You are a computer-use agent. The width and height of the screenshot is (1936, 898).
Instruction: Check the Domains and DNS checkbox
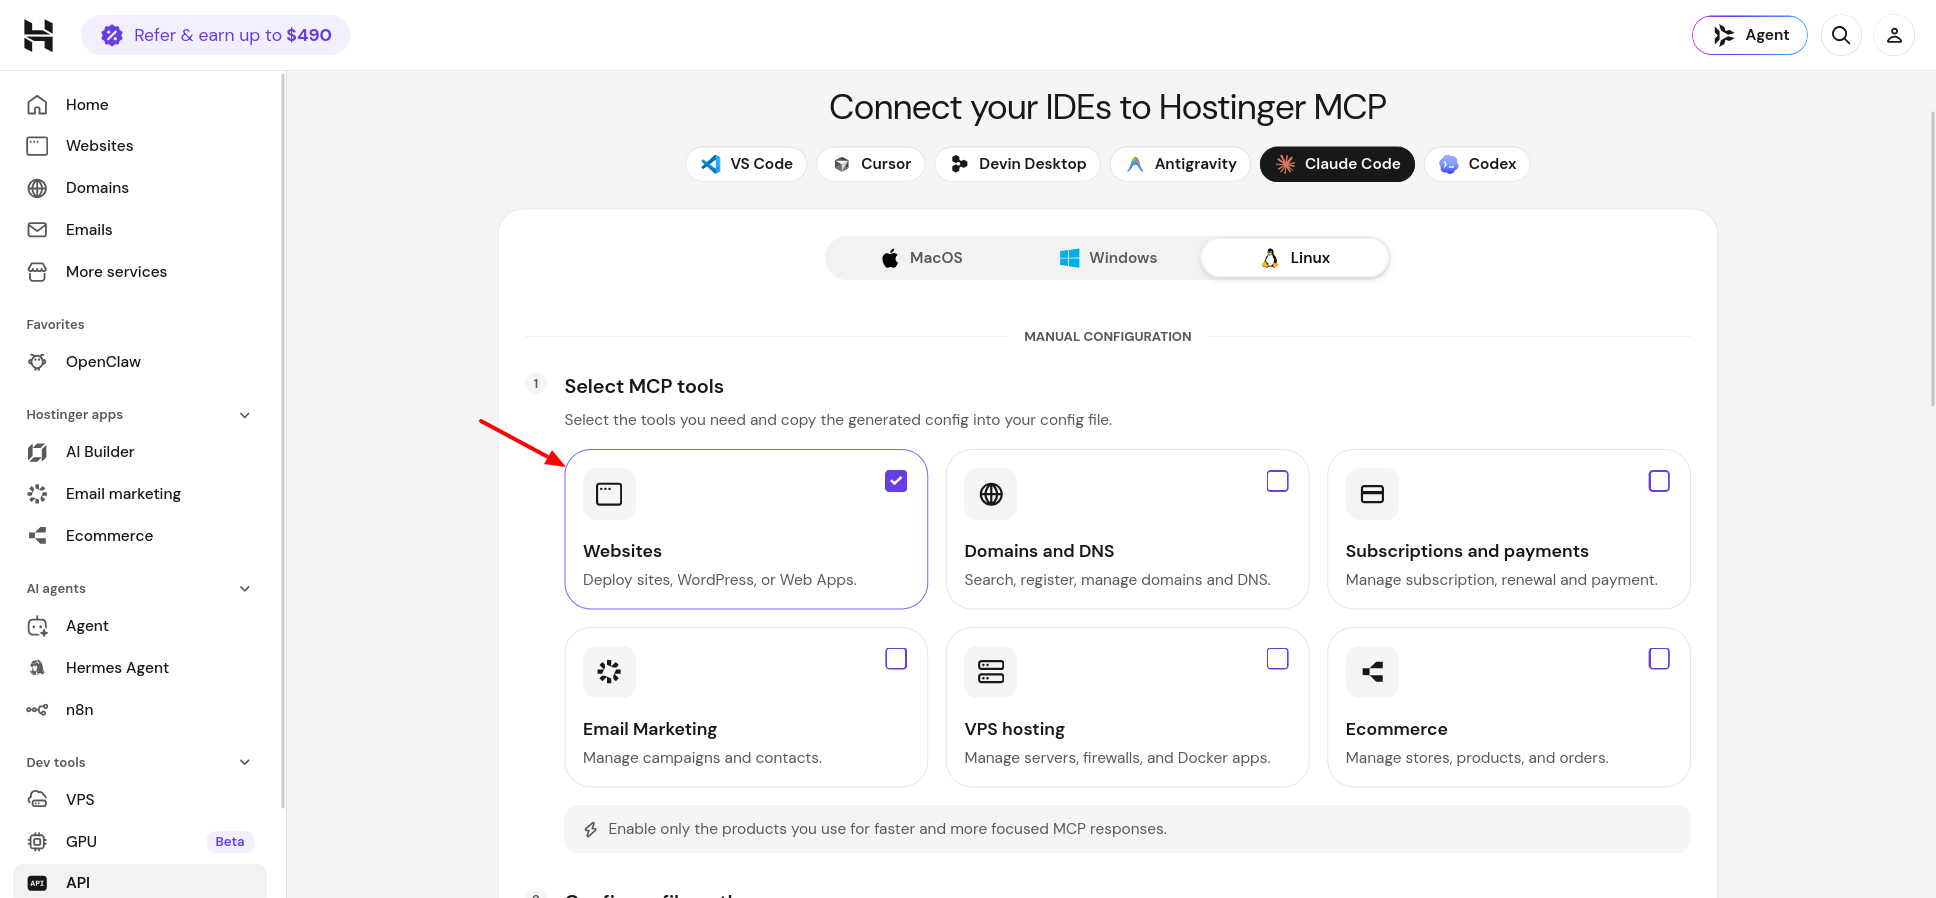pos(1278,481)
